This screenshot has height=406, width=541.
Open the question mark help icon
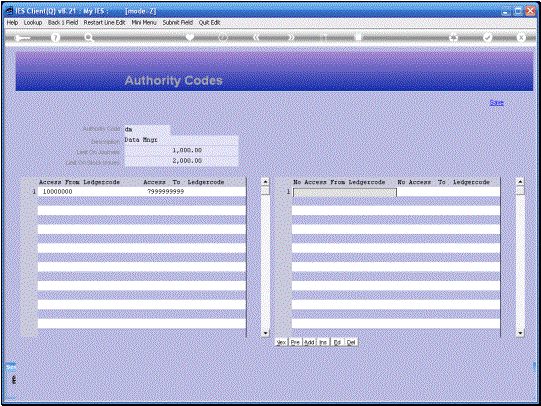tap(55, 38)
